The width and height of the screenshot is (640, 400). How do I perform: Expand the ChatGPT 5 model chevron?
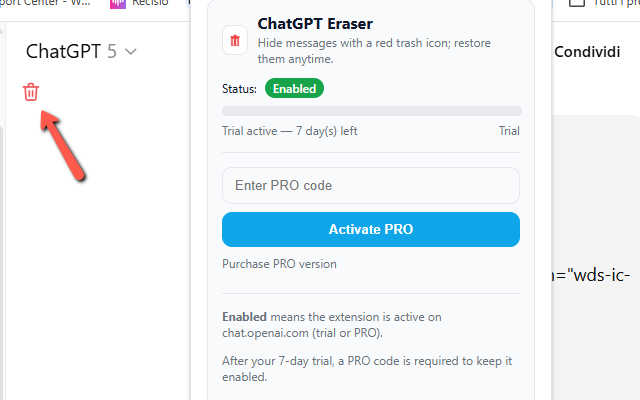click(x=131, y=51)
